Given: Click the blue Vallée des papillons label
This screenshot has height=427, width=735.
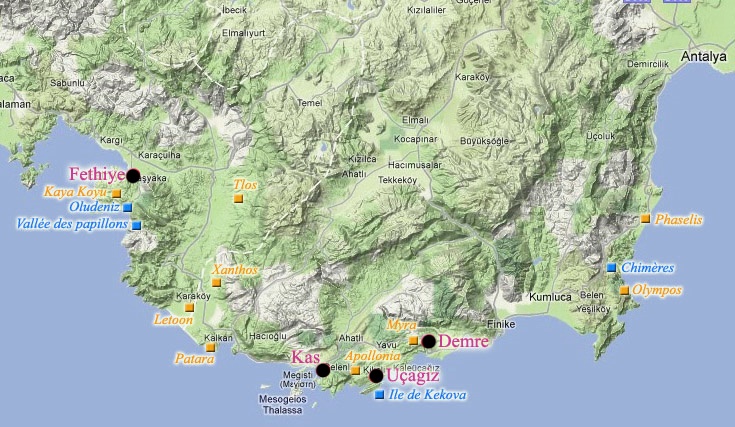Looking at the screenshot, I should 72,224.
